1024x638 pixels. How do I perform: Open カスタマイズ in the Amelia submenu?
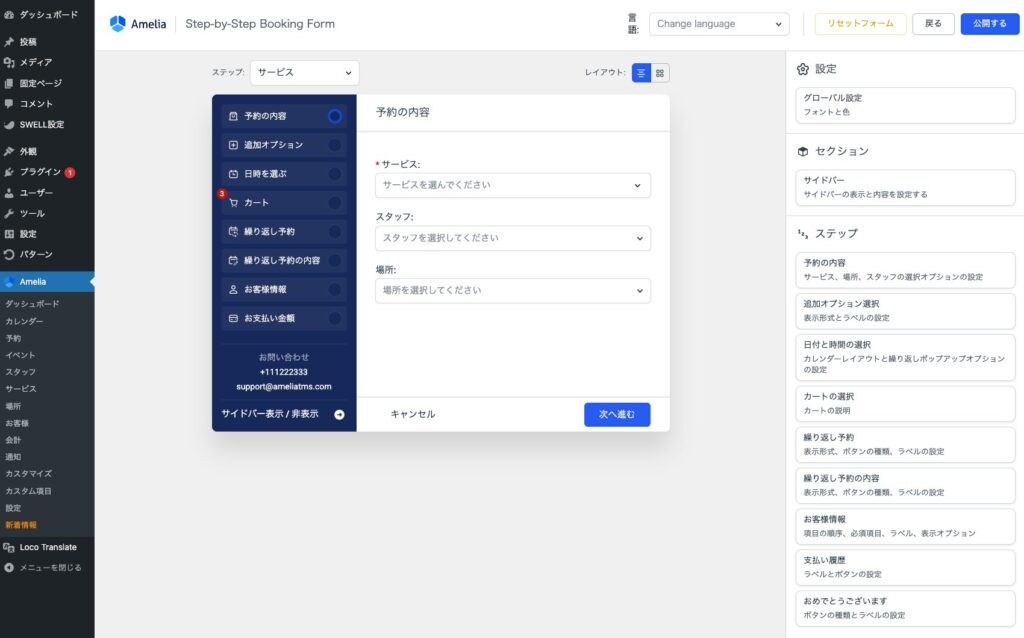pos(28,474)
